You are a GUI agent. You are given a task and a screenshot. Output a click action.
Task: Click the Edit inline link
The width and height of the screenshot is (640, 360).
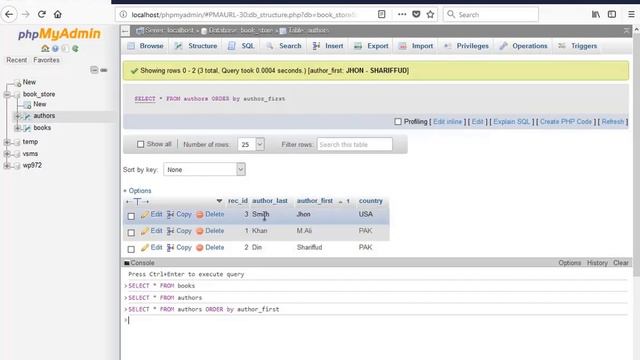click(447, 122)
